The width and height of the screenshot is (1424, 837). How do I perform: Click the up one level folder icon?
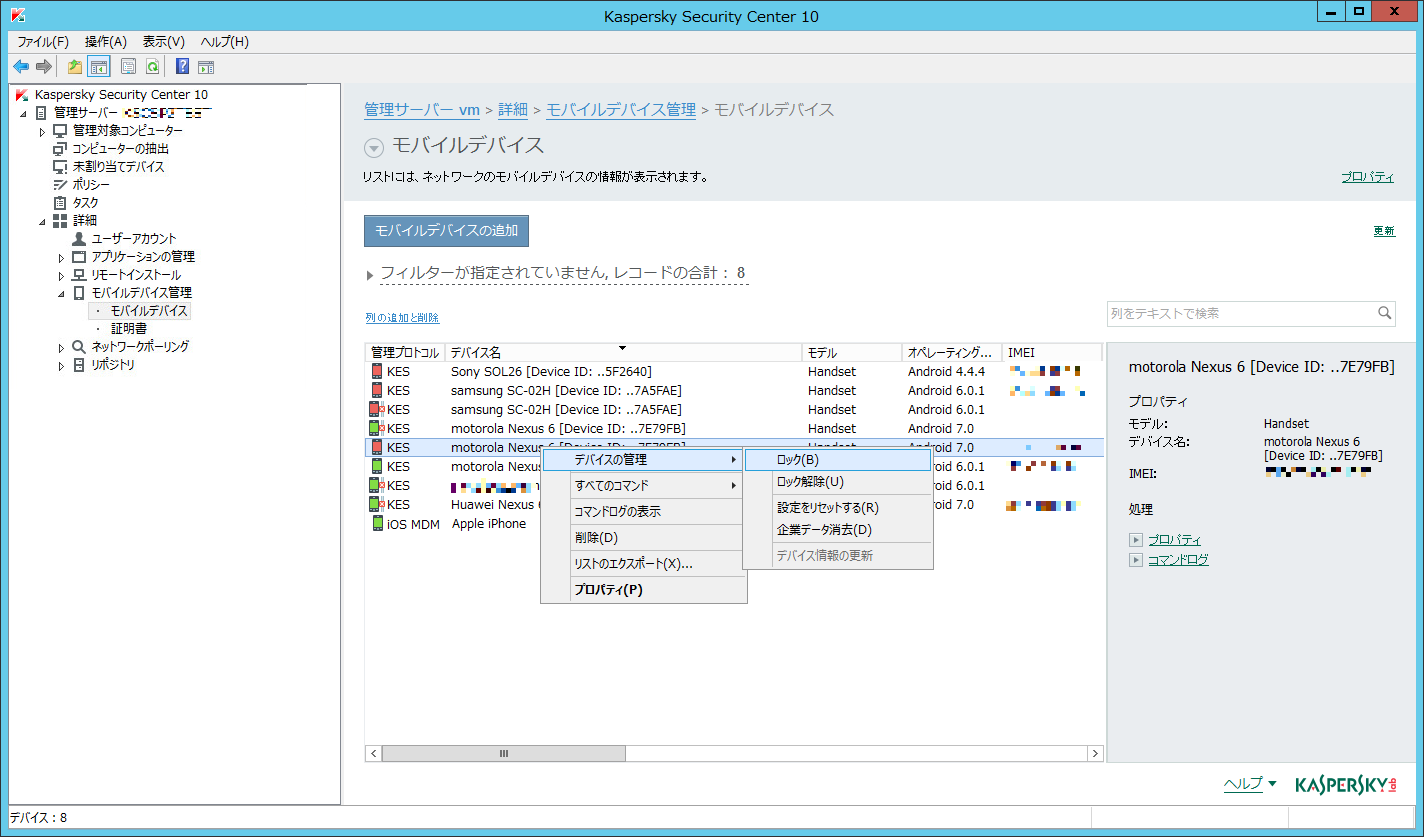pos(75,67)
